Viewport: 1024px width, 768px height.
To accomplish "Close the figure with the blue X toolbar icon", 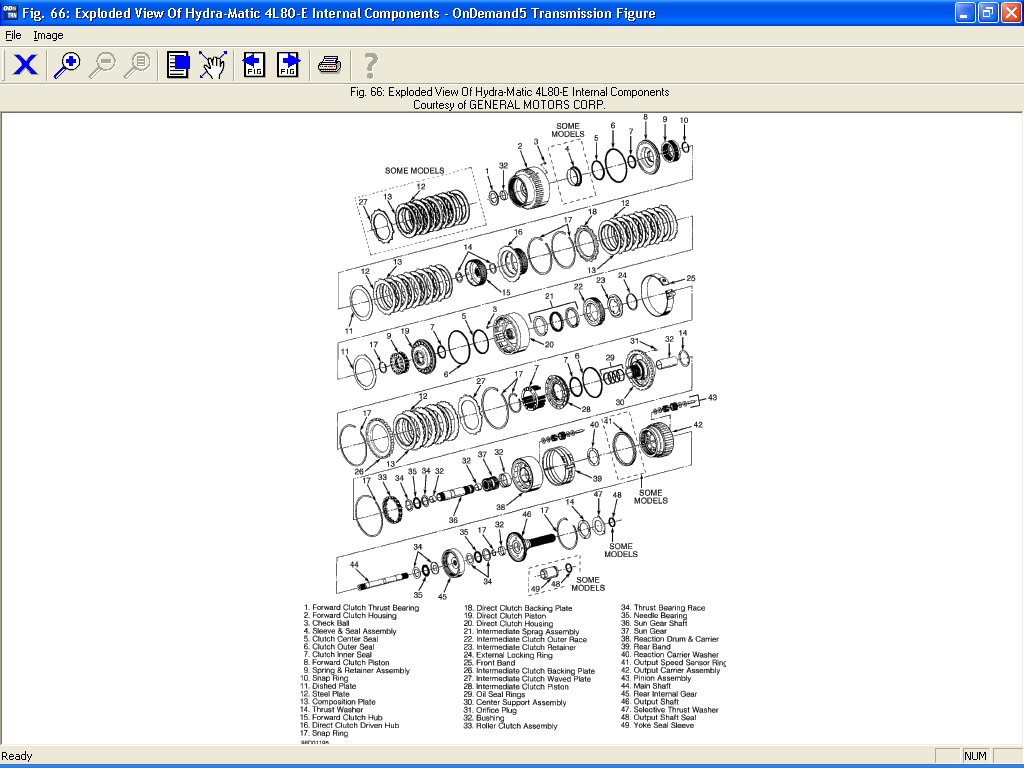I will tap(25, 65).
